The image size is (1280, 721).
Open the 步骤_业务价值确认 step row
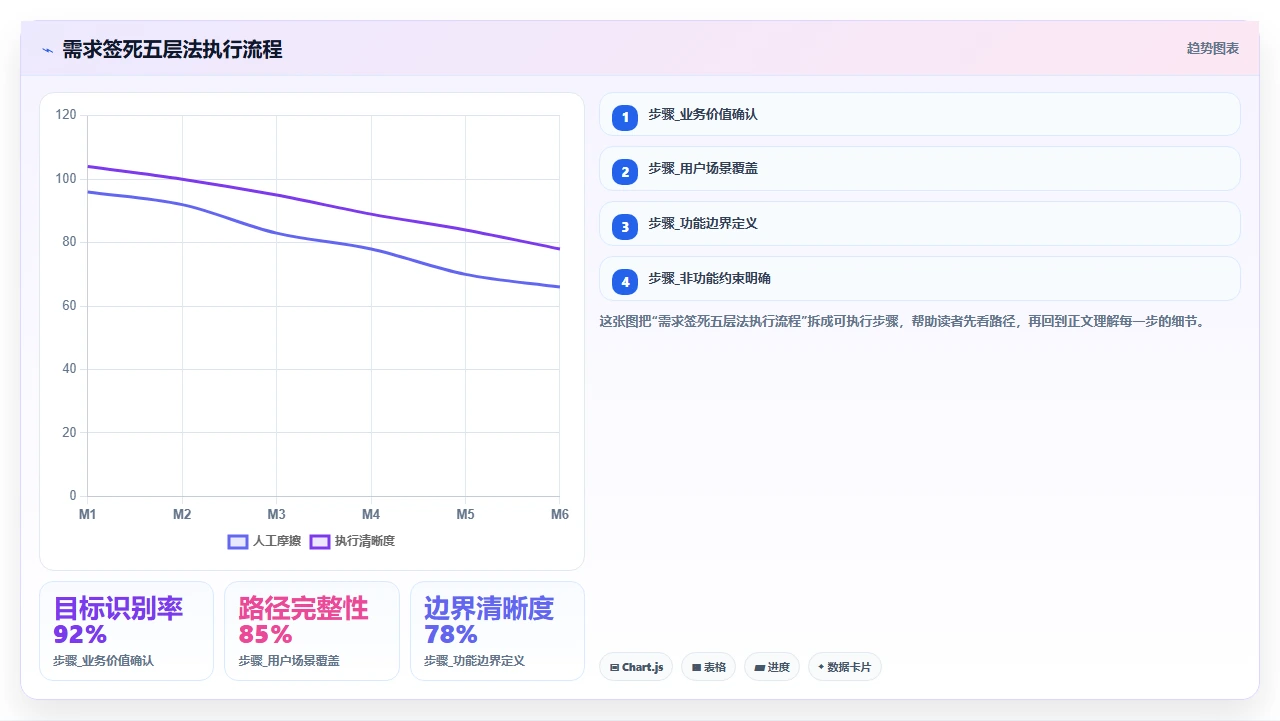tap(919, 114)
